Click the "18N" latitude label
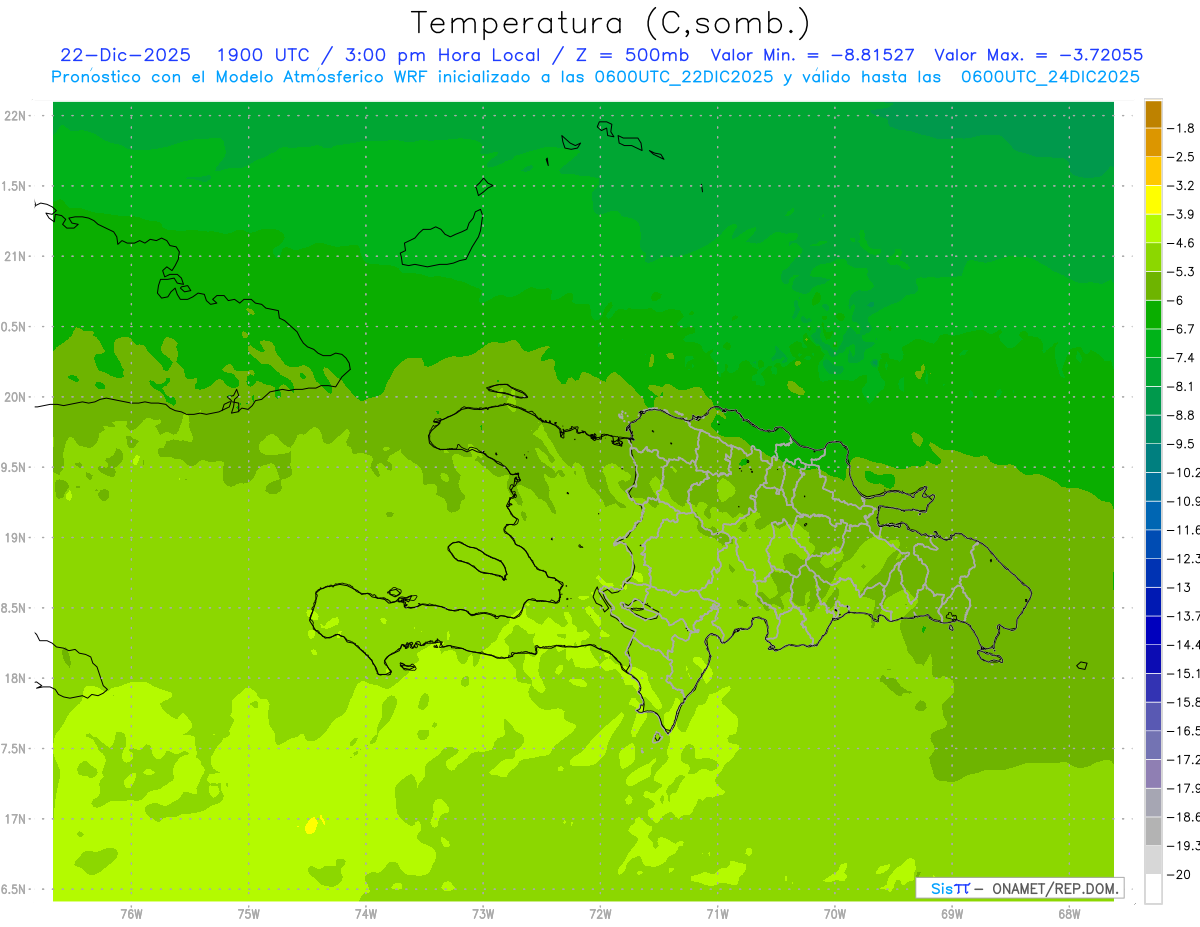This screenshot has height=927, width=1200. click(16, 678)
